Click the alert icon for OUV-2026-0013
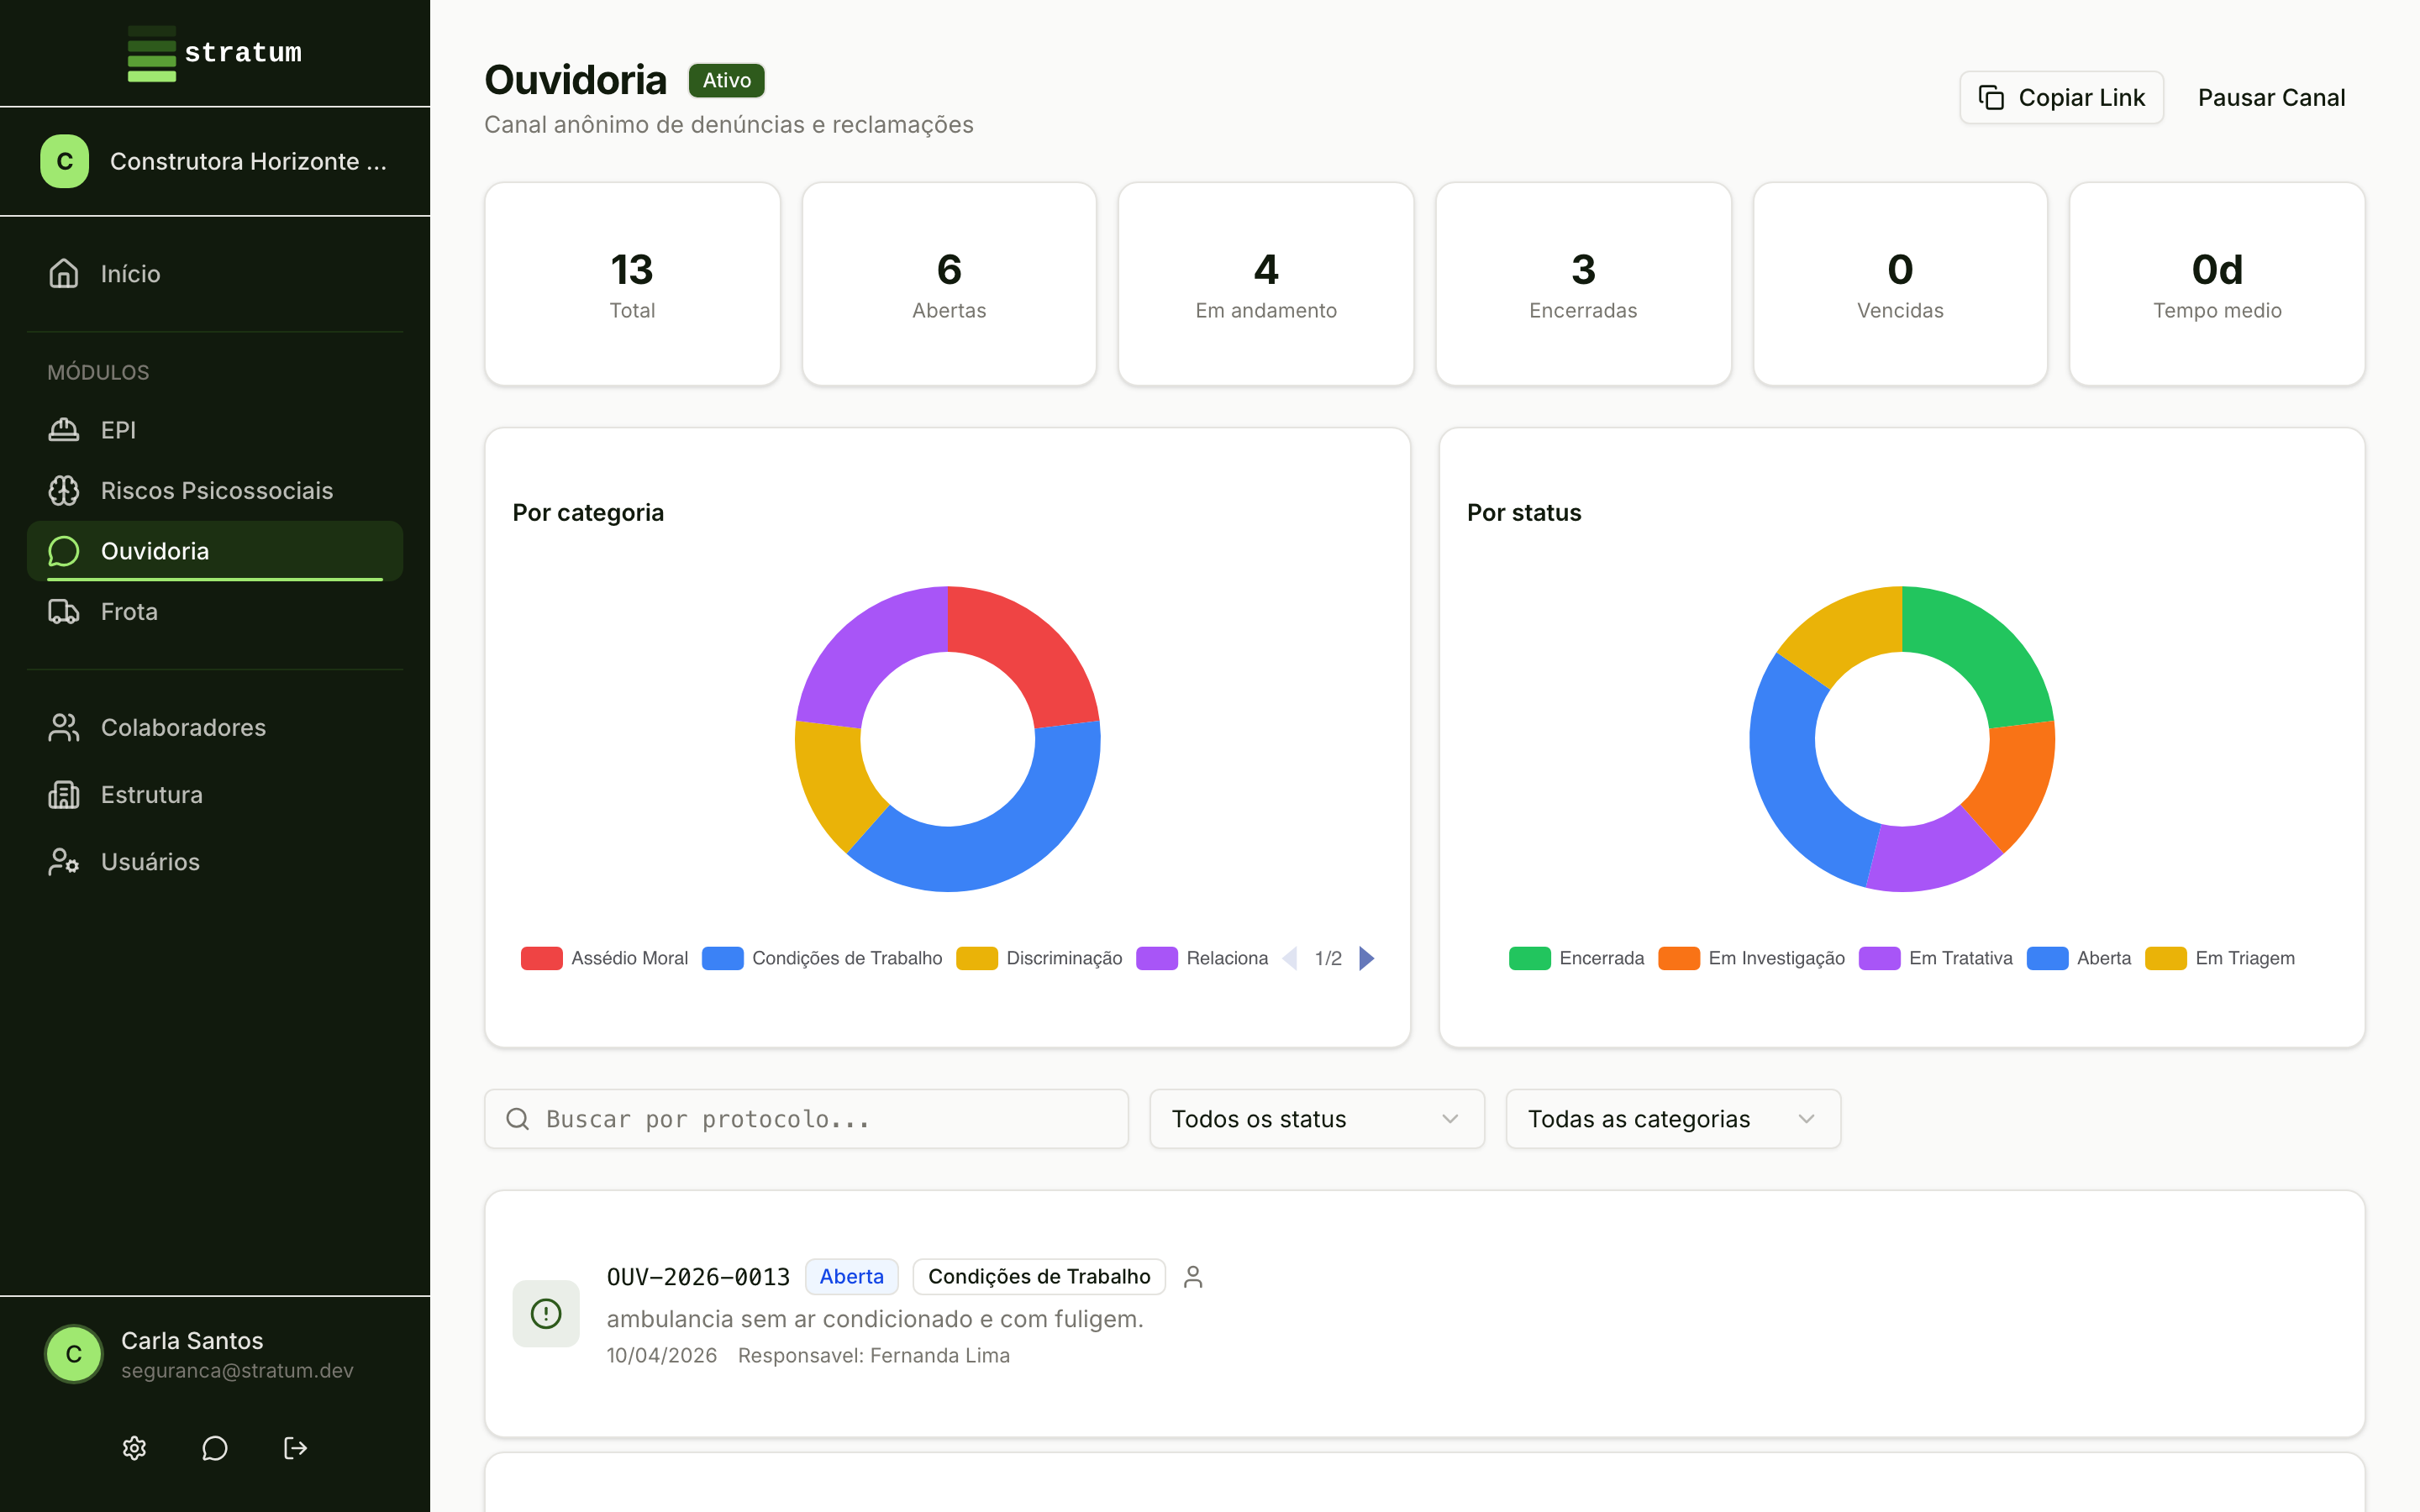Screen dimensions: 2420x1512 click(x=546, y=1313)
